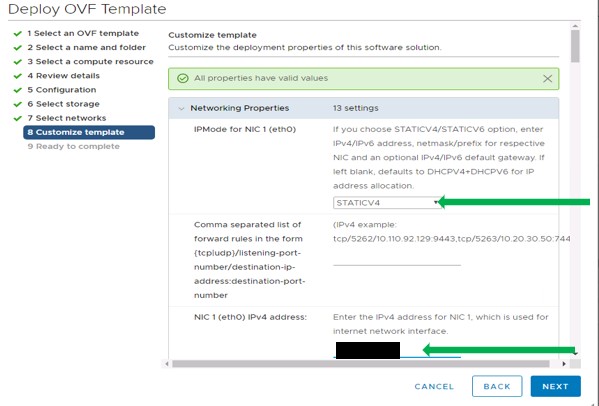Click the NEXT button
The image size is (599, 406).
point(555,386)
